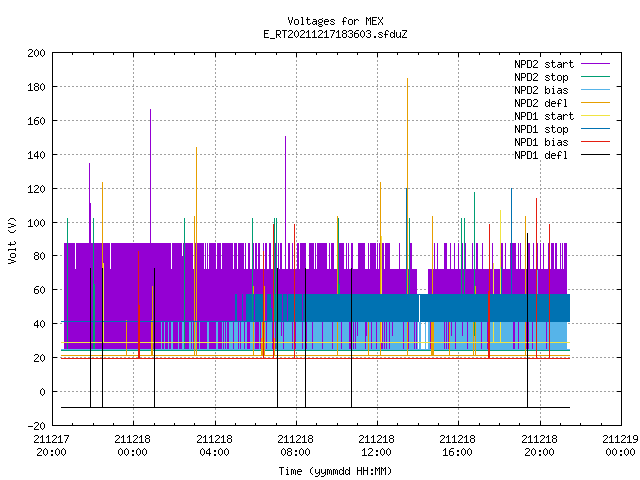
Task: Click the black NPD1 defl baseline near -10 V
Action: pyautogui.click(x=315, y=407)
